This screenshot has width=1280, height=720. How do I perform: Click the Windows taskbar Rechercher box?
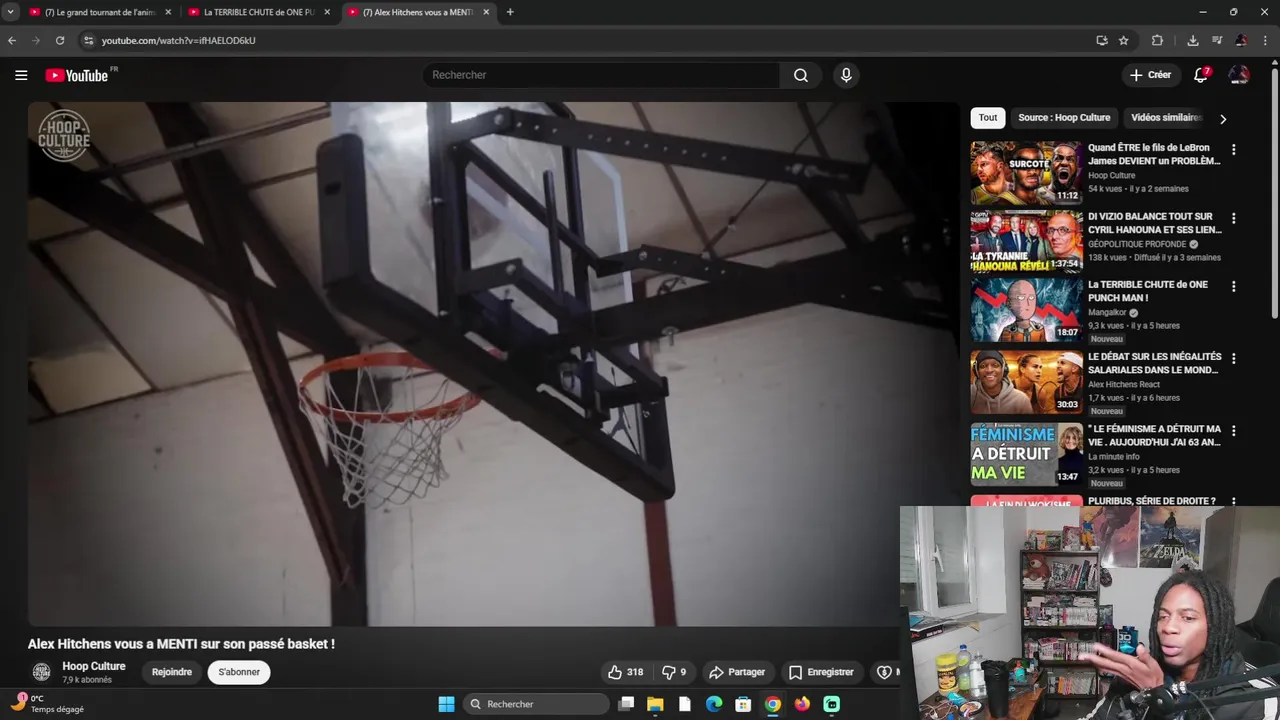pyautogui.click(x=538, y=704)
